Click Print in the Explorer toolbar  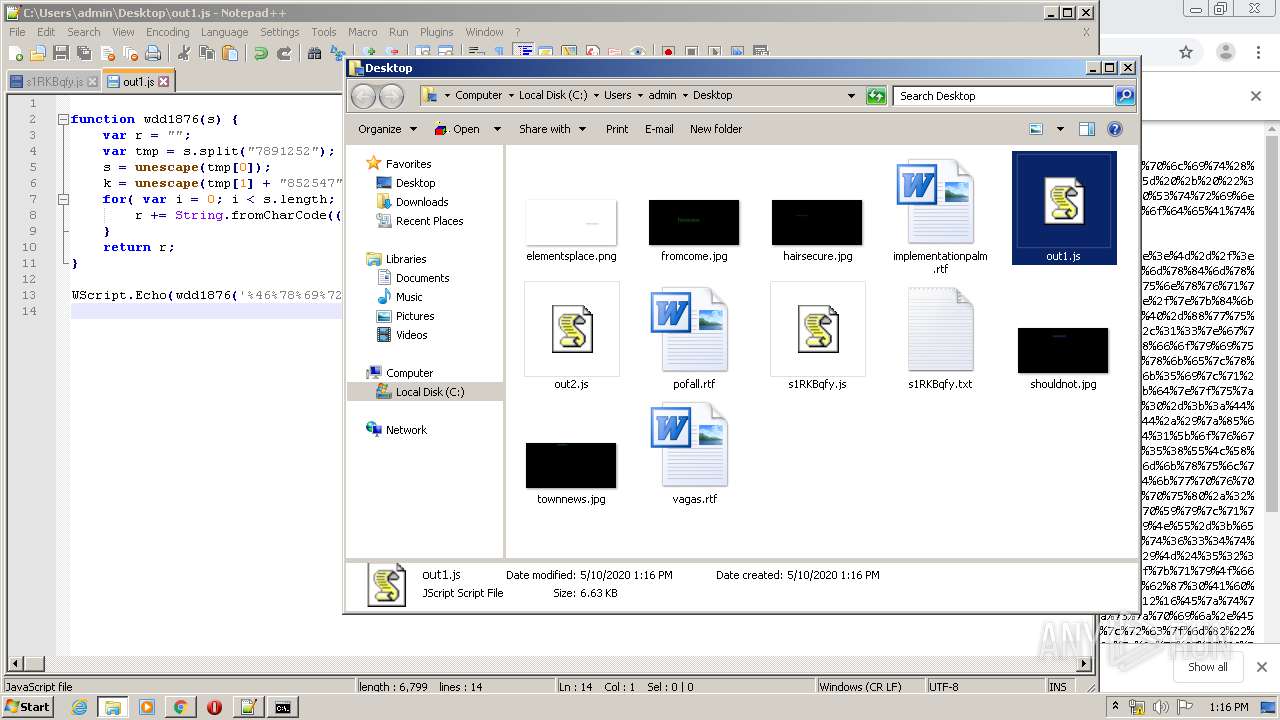click(x=617, y=129)
